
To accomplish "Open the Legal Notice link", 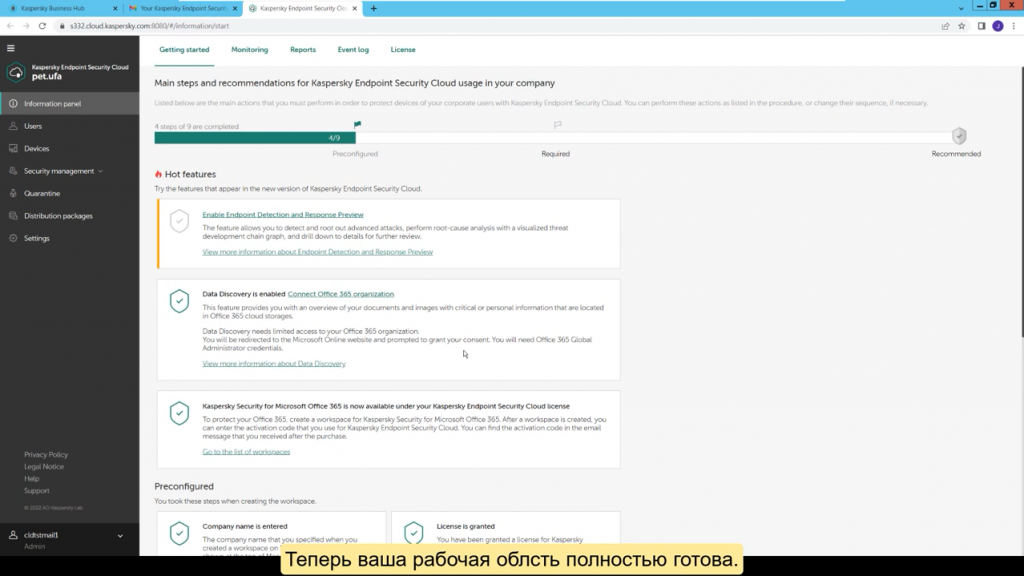I will (44, 466).
